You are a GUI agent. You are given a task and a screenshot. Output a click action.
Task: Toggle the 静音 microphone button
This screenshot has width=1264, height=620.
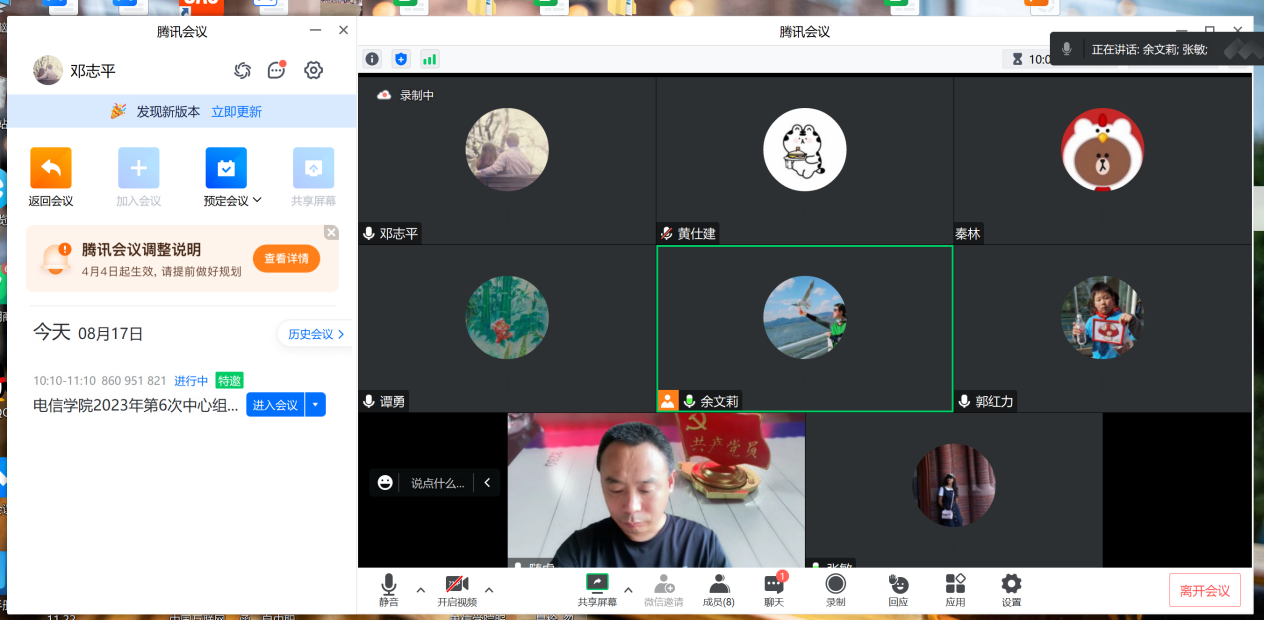pyautogui.click(x=389, y=589)
